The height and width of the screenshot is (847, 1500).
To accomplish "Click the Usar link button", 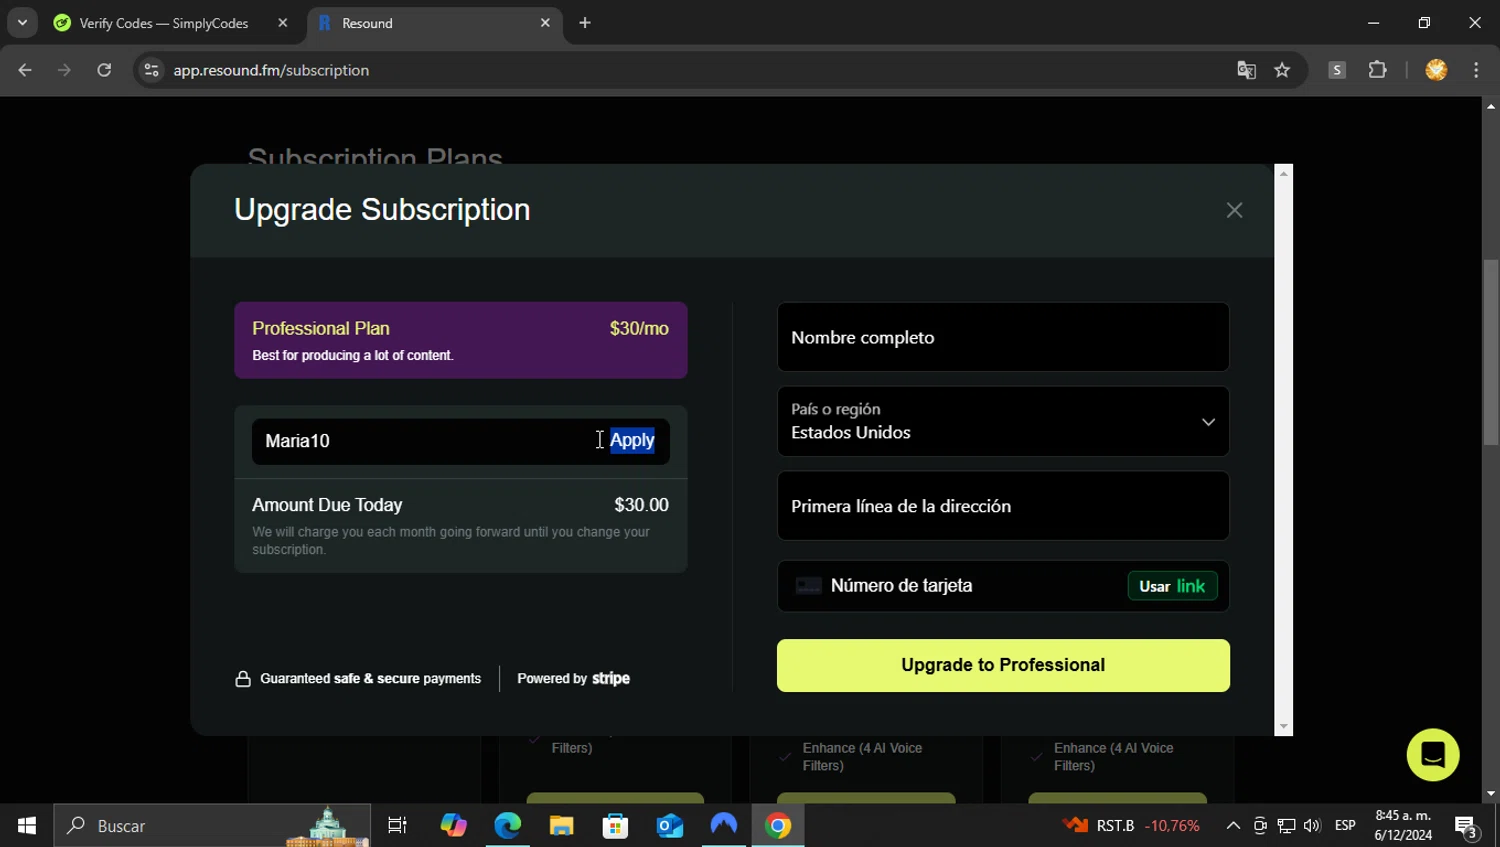I will [x=1172, y=586].
